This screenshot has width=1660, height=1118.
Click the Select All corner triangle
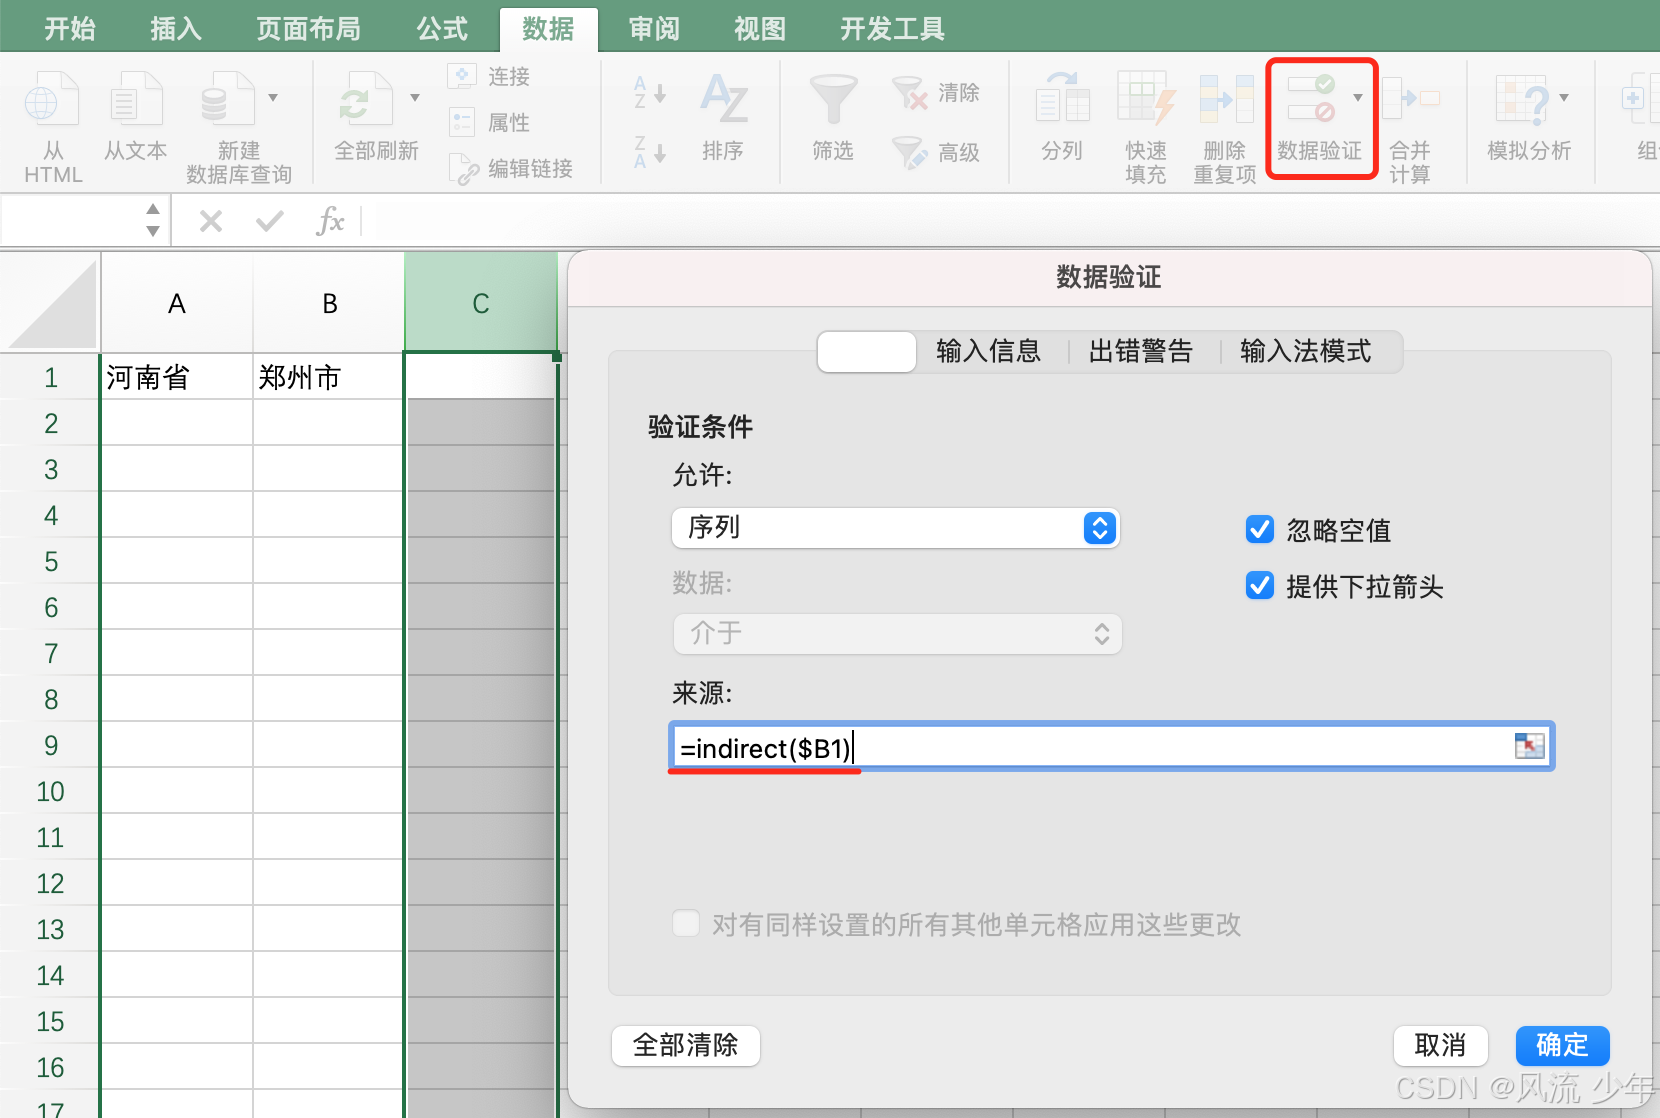(52, 302)
